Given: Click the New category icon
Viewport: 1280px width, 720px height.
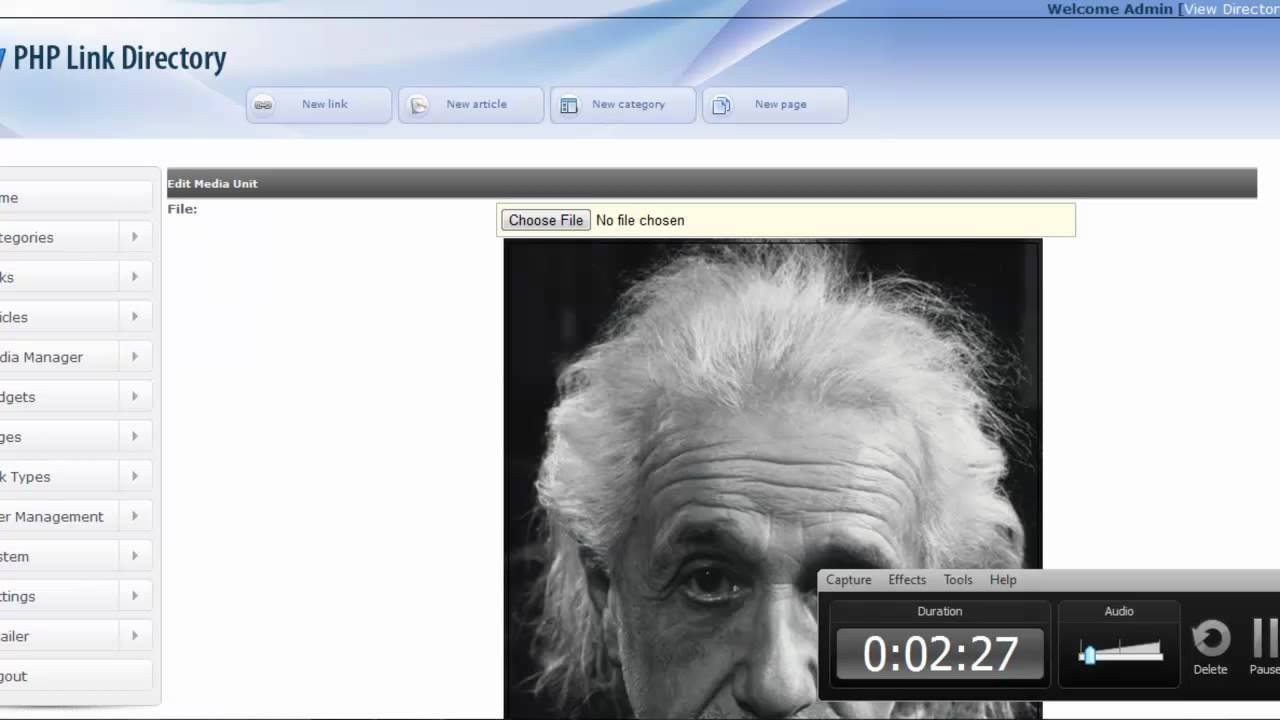Looking at the screenshot, I should point(569,105).
